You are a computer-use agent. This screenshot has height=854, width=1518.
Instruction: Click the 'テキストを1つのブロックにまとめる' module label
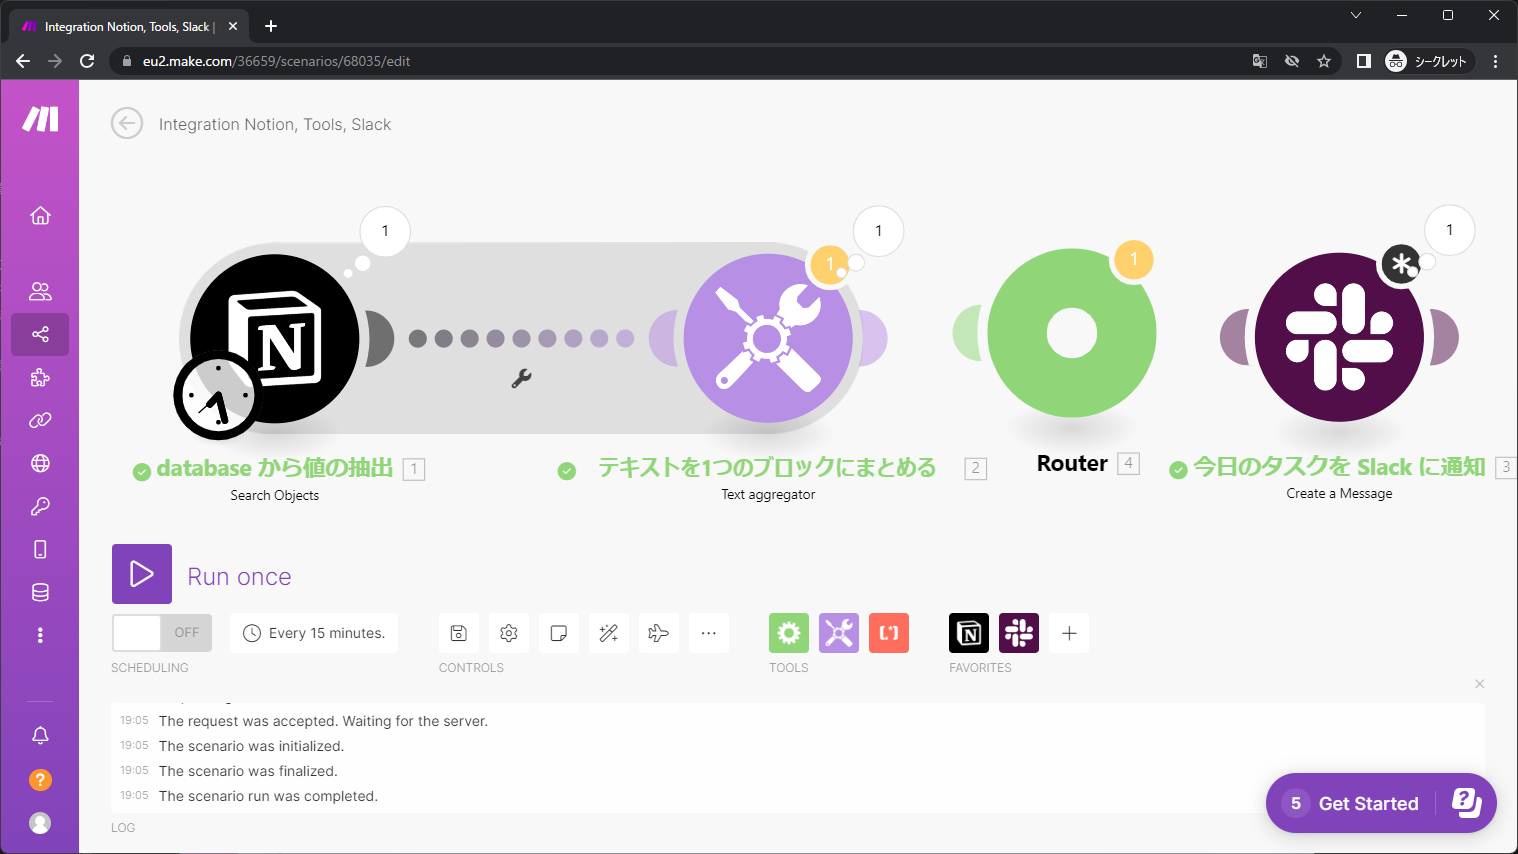click(x=767, y=467)
